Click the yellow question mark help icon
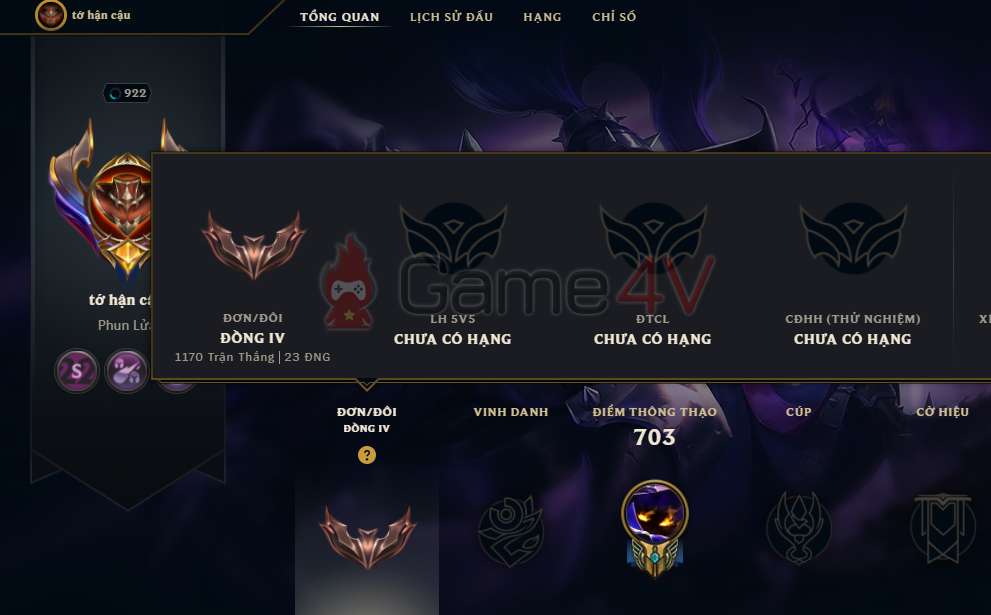The image size is (991, 615). click(367, 455)
